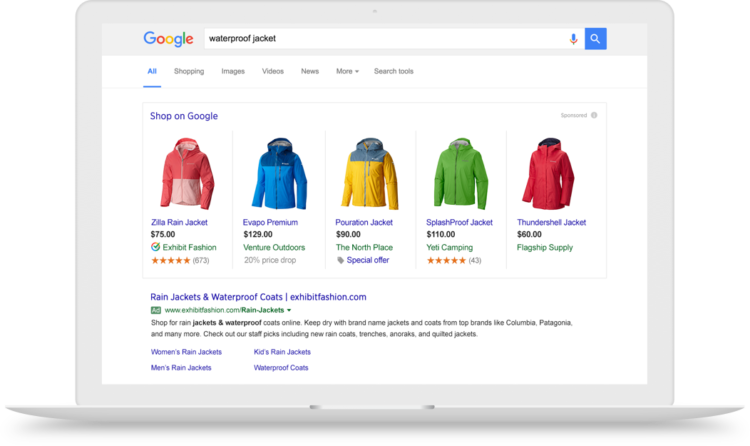Click Zilla Rain Jacket star rating
Image resolution: width=750 pixels, height=446 pixels.
coord(171,260)
